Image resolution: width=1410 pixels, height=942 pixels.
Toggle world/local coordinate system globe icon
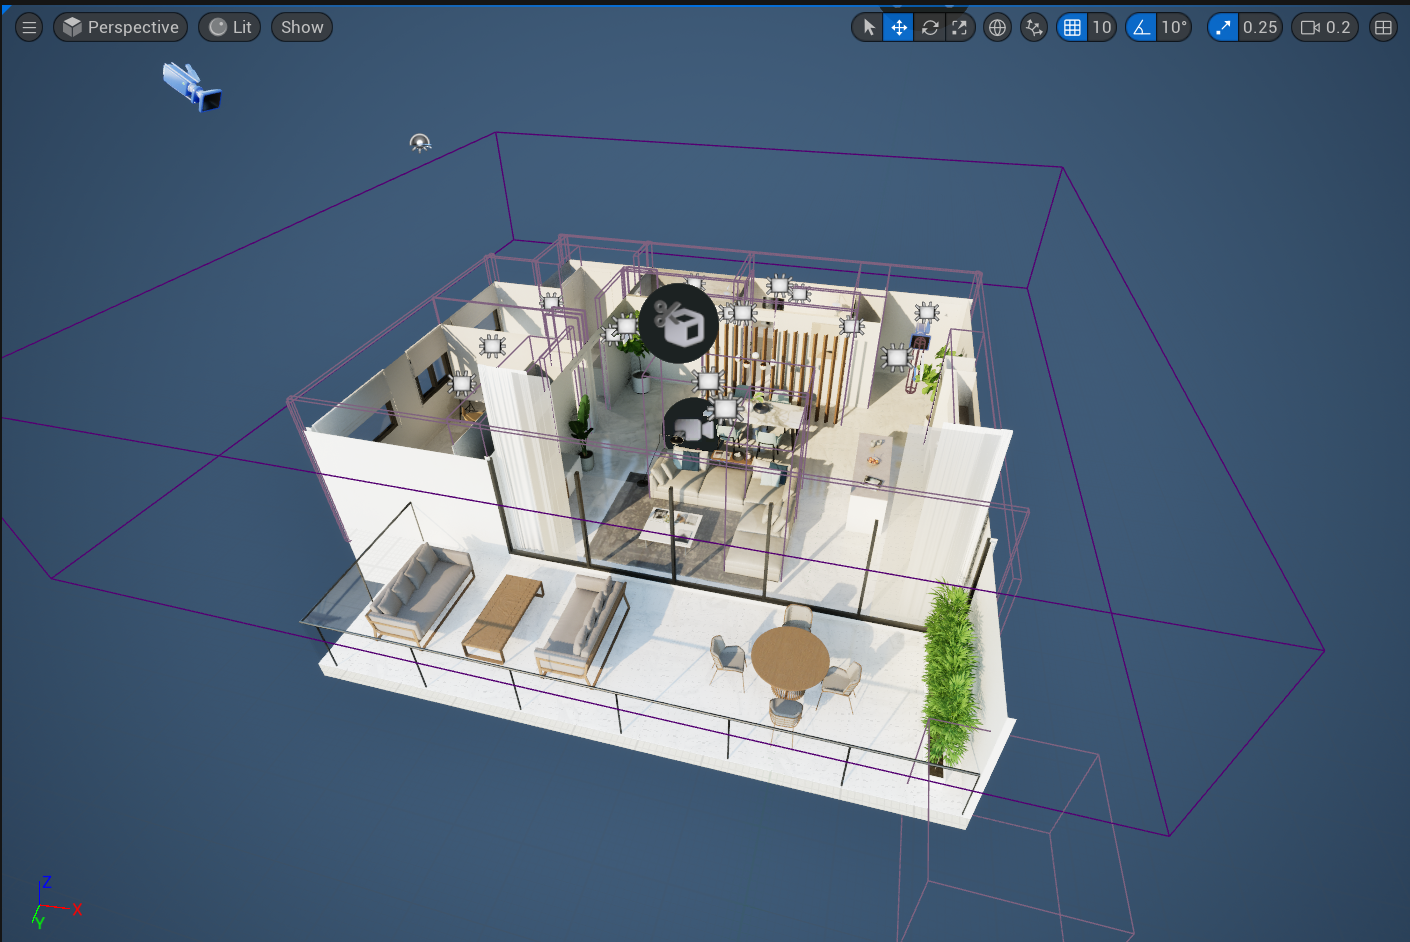(x=997, y=27)
